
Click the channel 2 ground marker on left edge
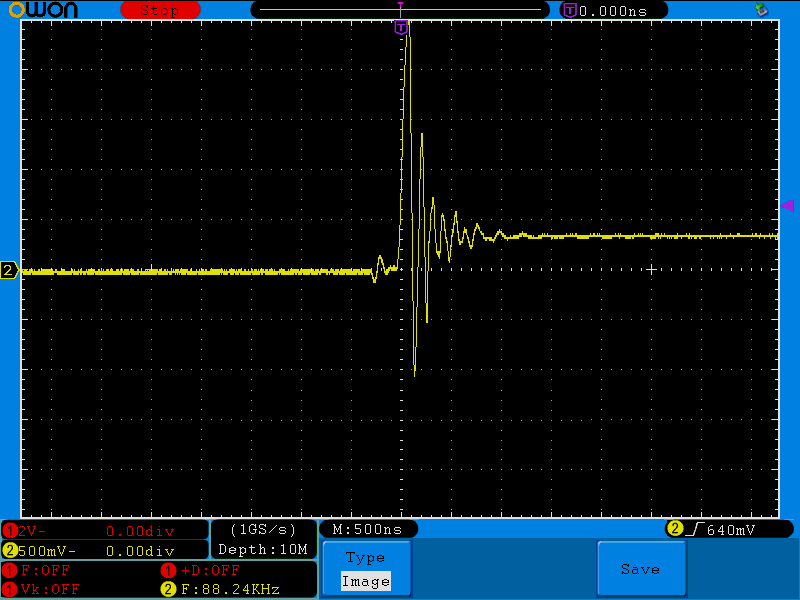[x=9, y=270]
